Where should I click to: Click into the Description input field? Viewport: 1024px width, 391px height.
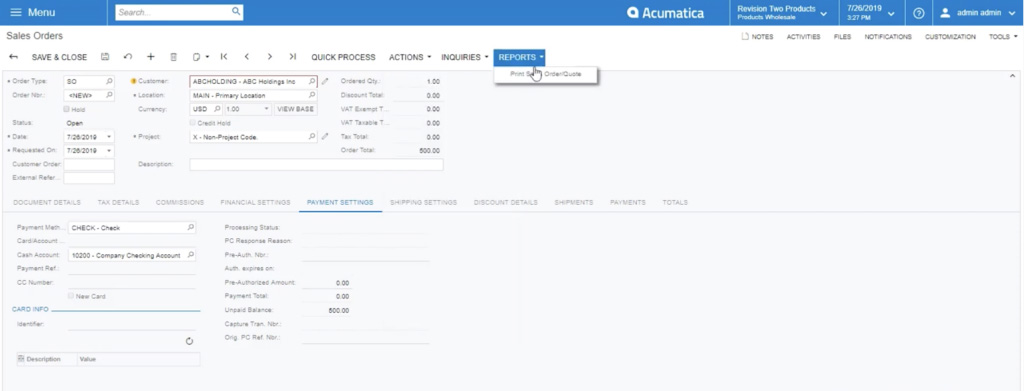316,164
